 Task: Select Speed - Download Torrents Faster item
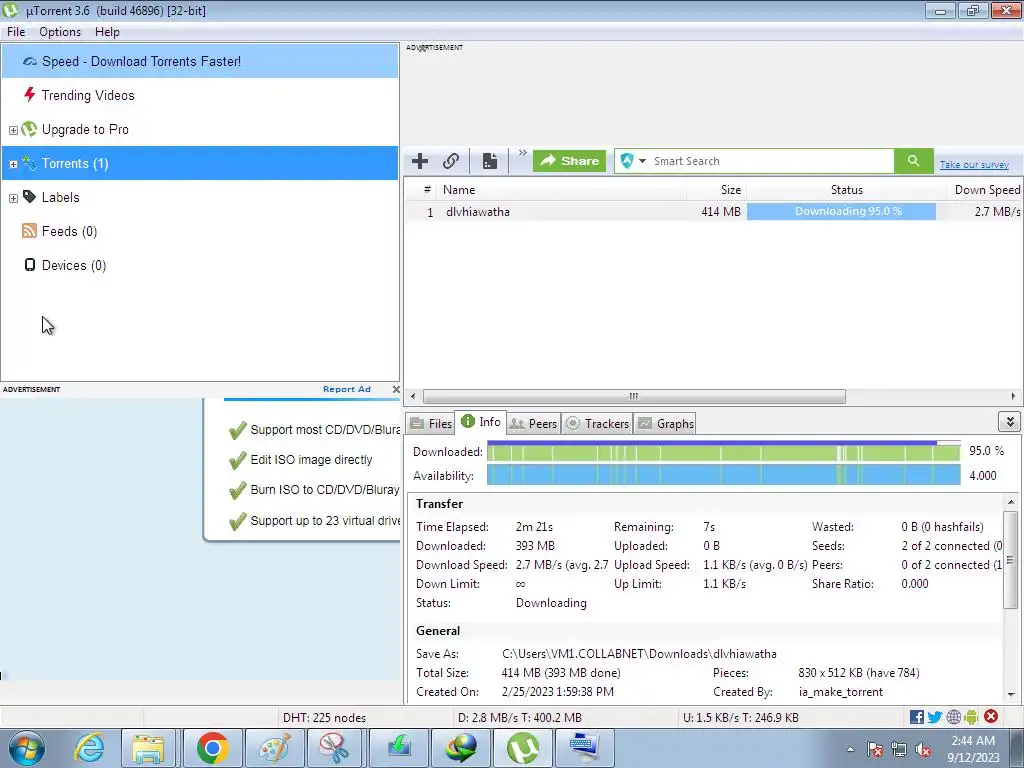200,61
